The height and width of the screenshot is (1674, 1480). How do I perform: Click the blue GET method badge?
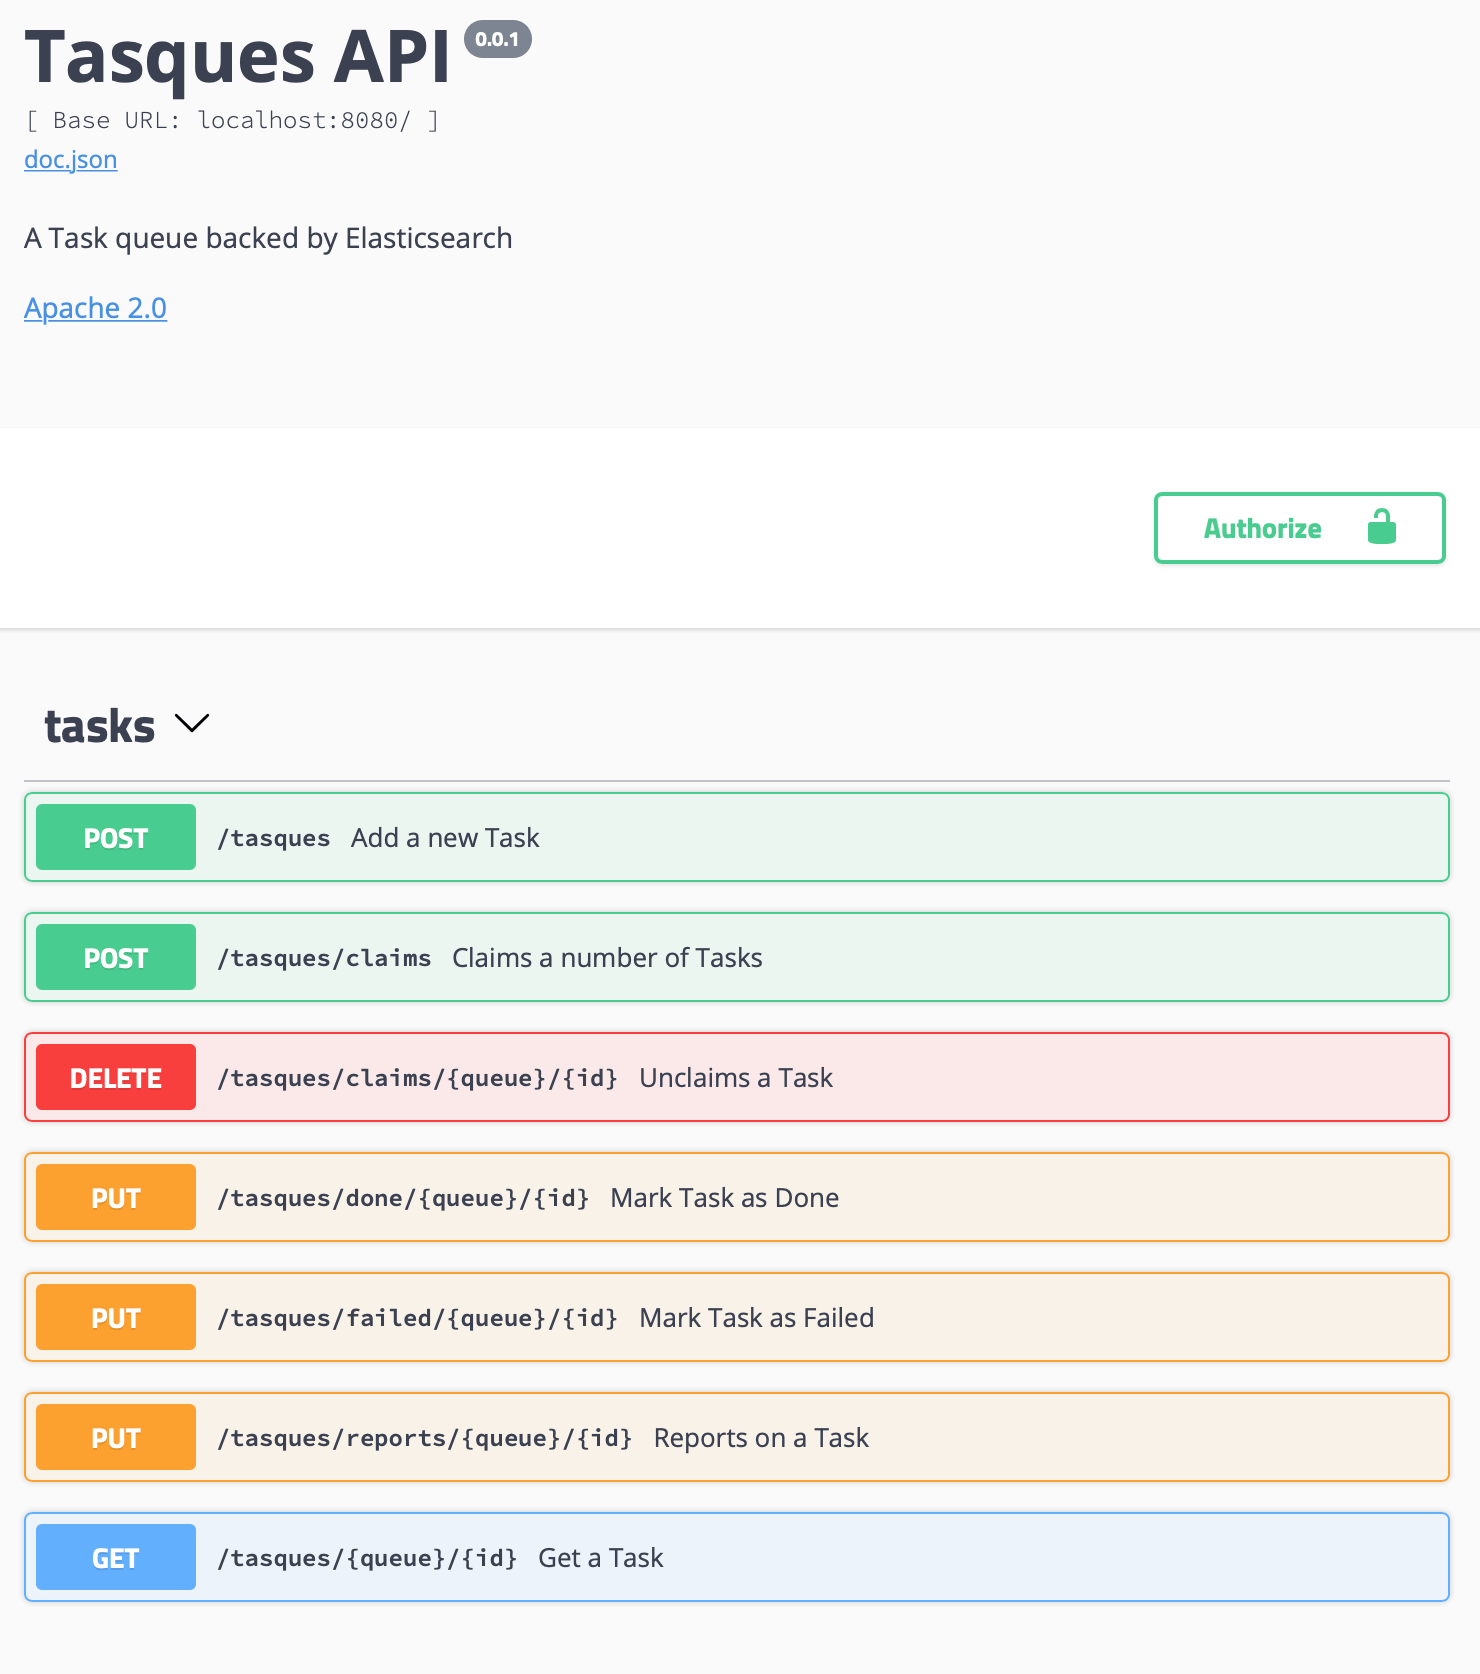116,1557
